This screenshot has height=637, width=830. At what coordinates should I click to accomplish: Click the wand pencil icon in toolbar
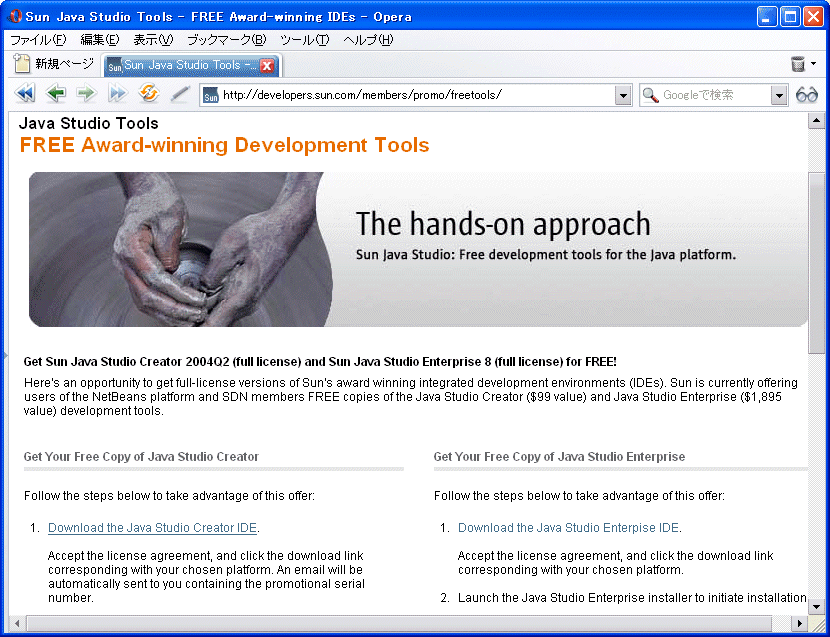click(180, 94)
